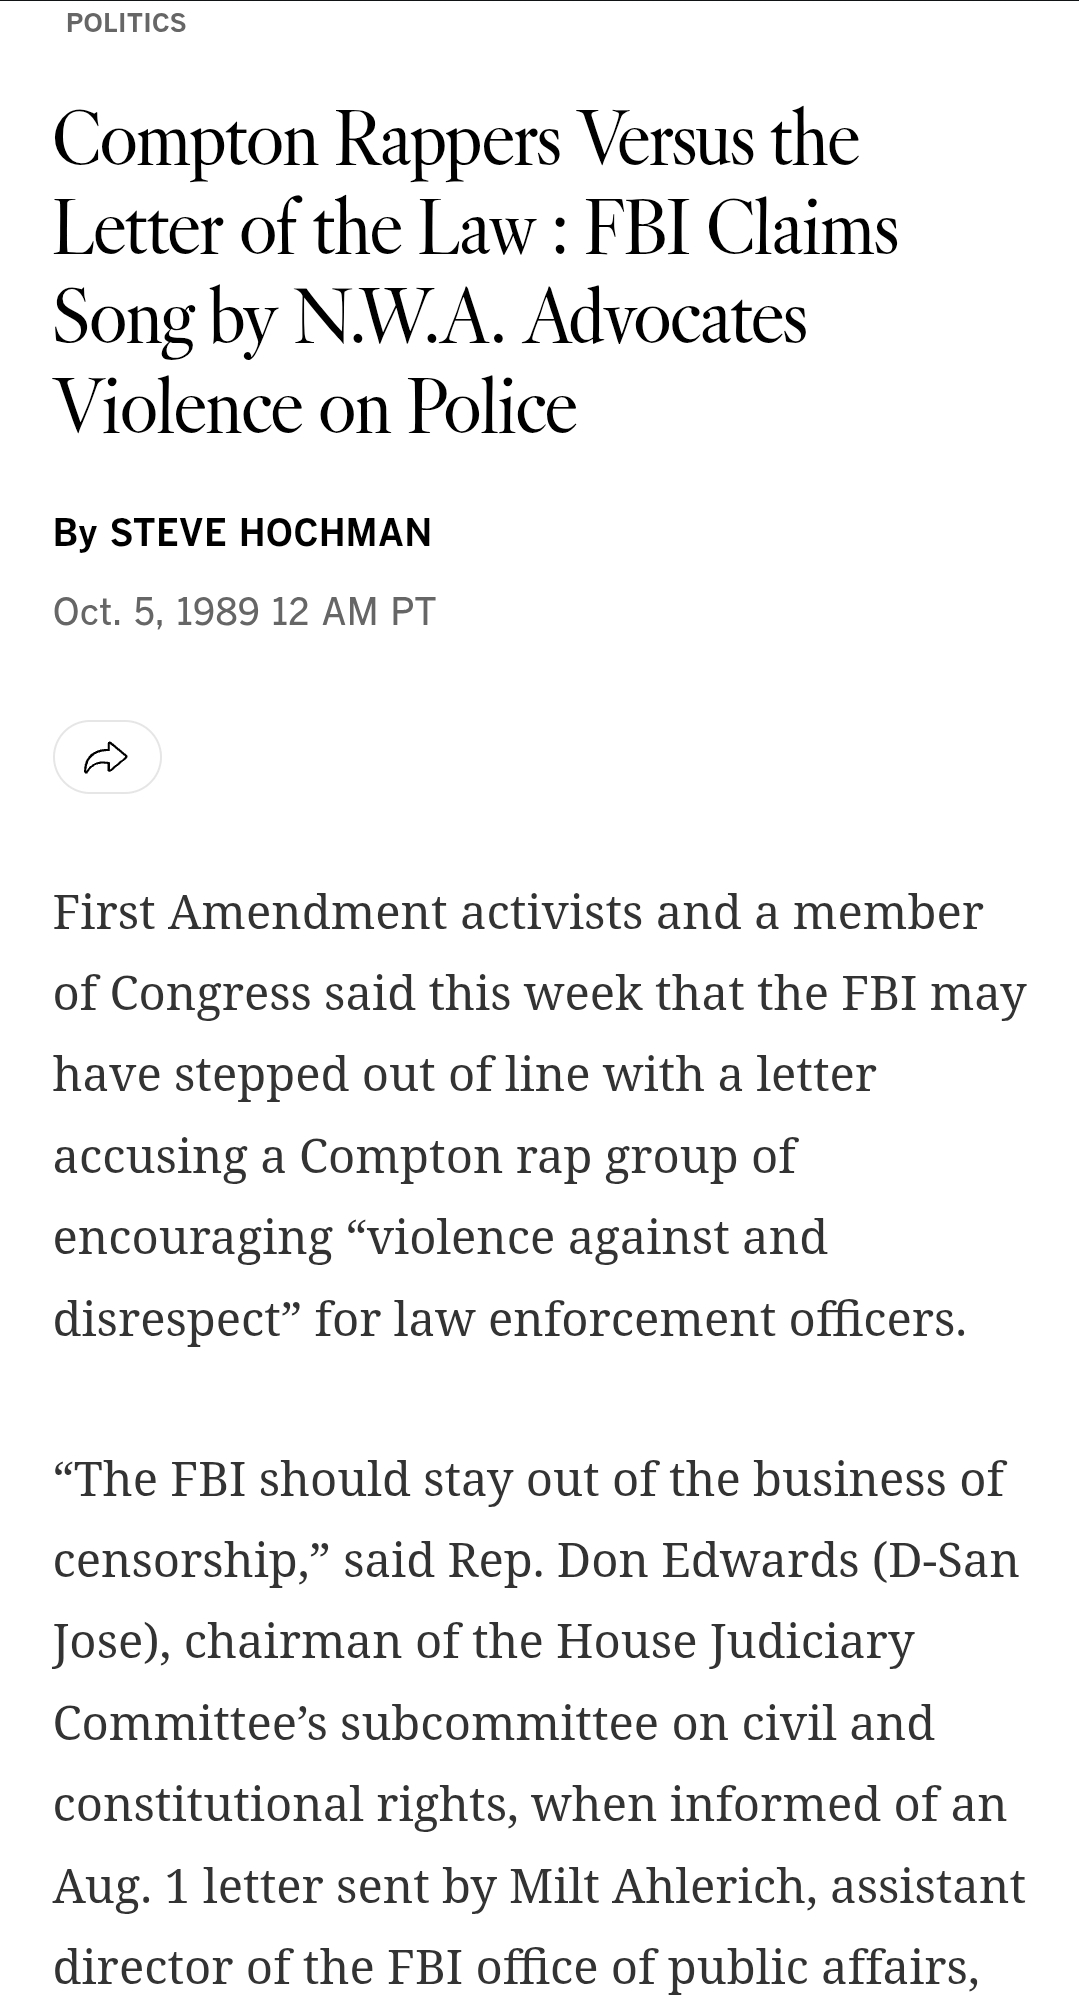The height and width of the screenshot is (2014, 1079).
Task: Tap the share arrow icon
Action: (107, 757)
